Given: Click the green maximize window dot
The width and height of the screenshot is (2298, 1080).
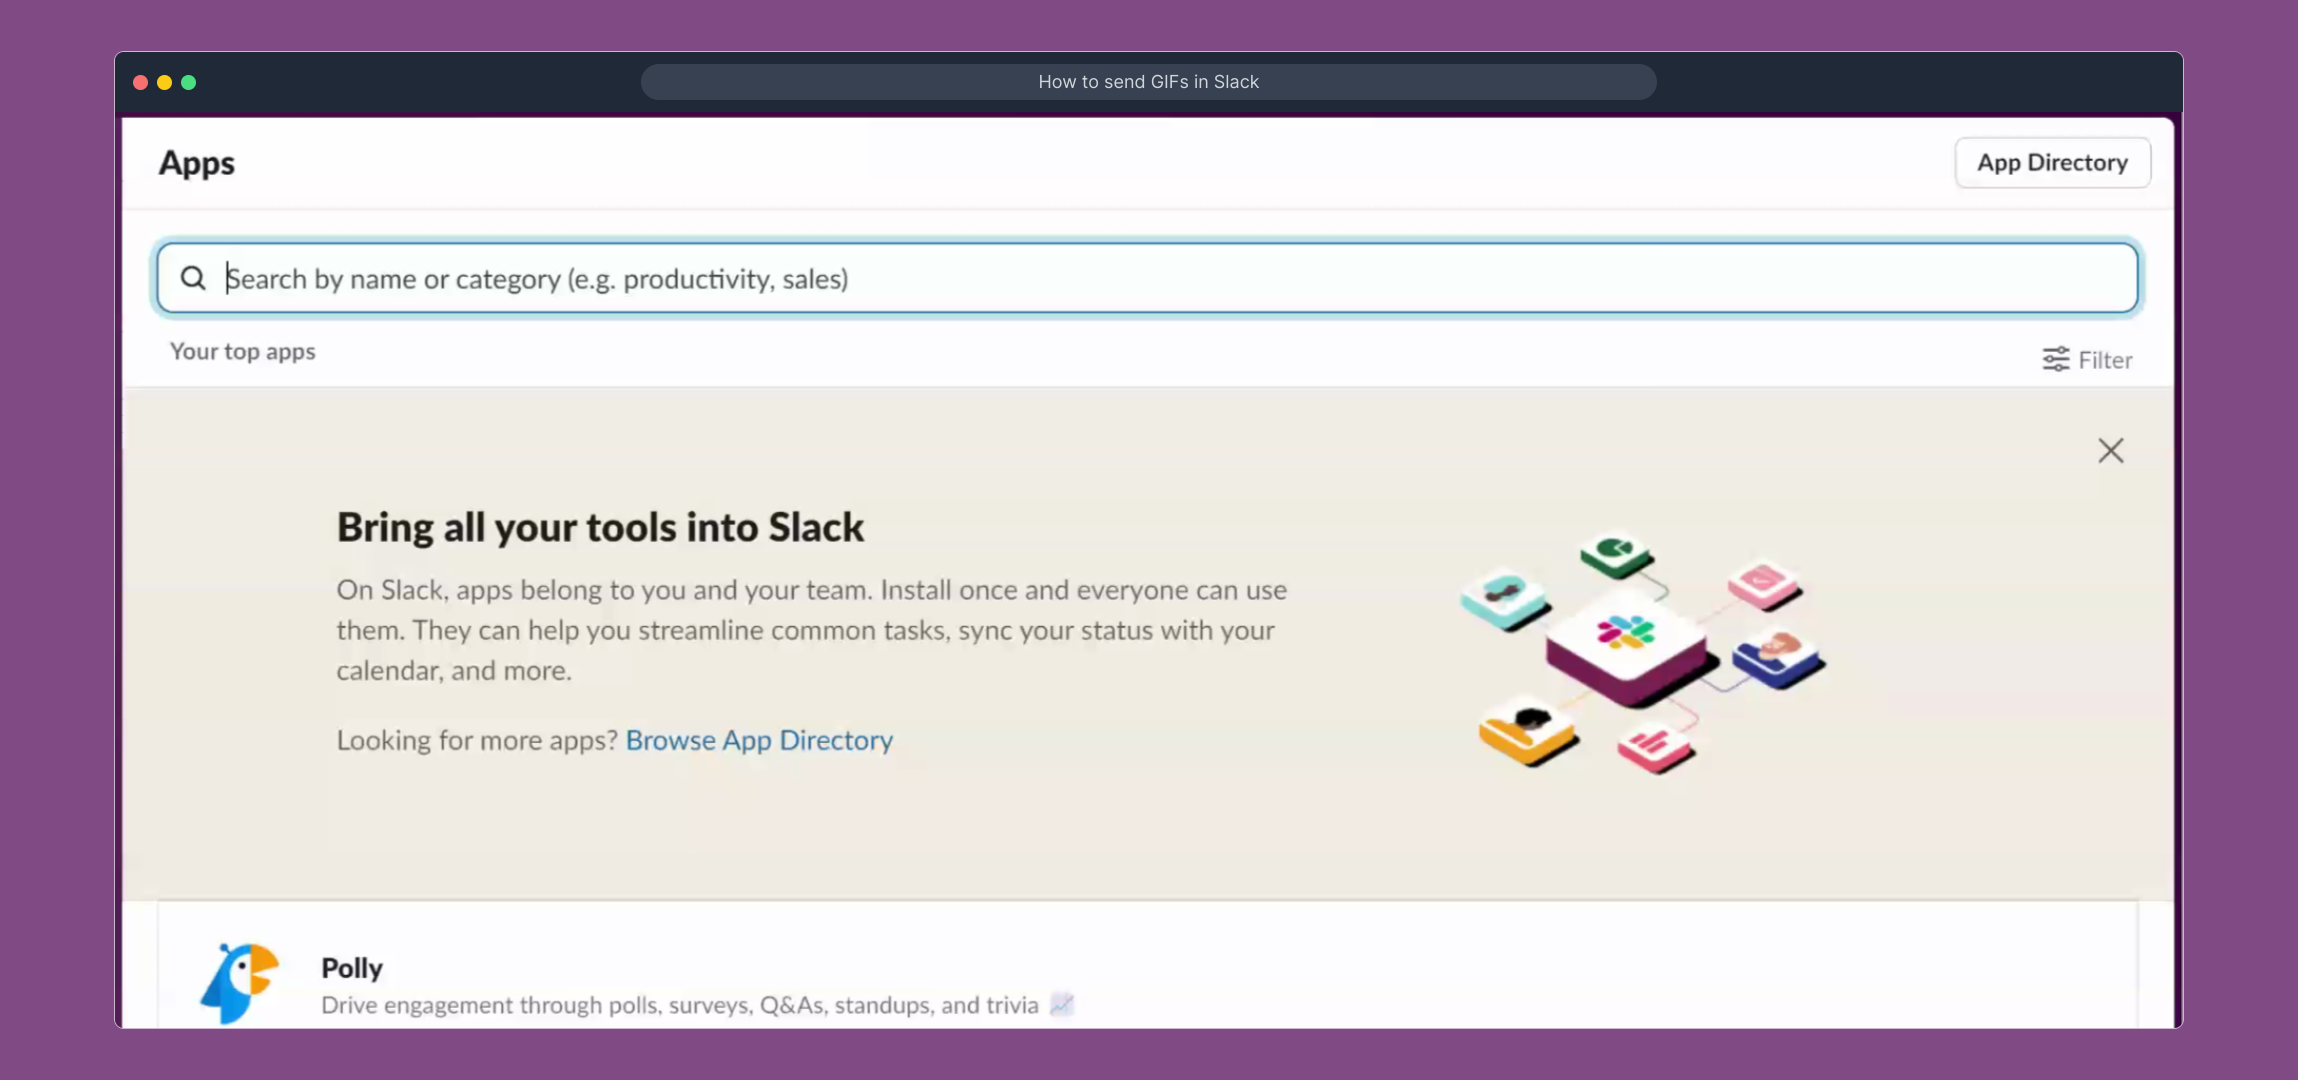Looking at the screenshot, I should coord(188,82).
